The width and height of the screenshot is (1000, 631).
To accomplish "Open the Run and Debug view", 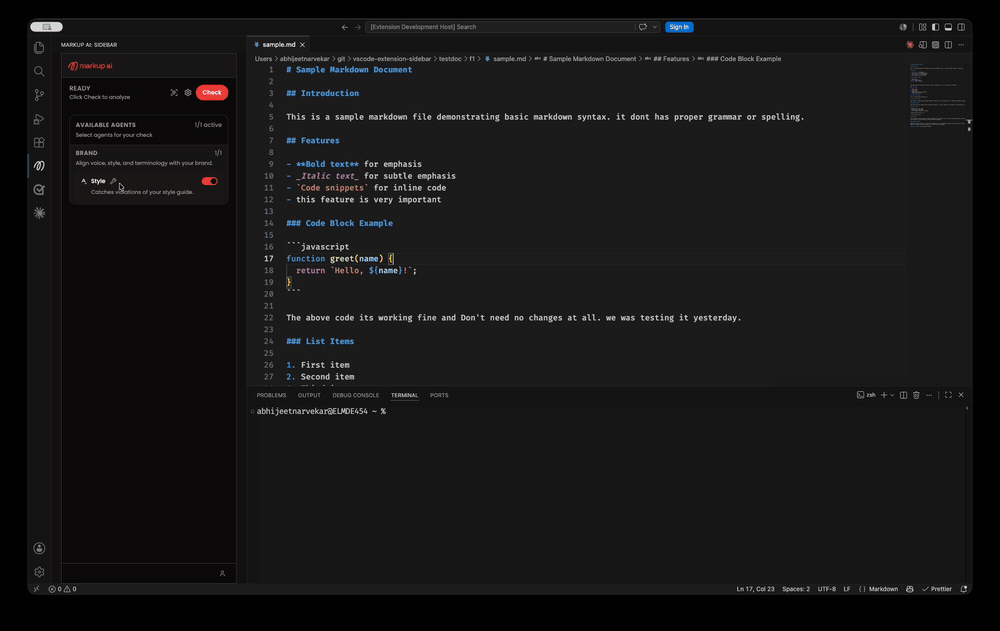I will coord(39,119).
